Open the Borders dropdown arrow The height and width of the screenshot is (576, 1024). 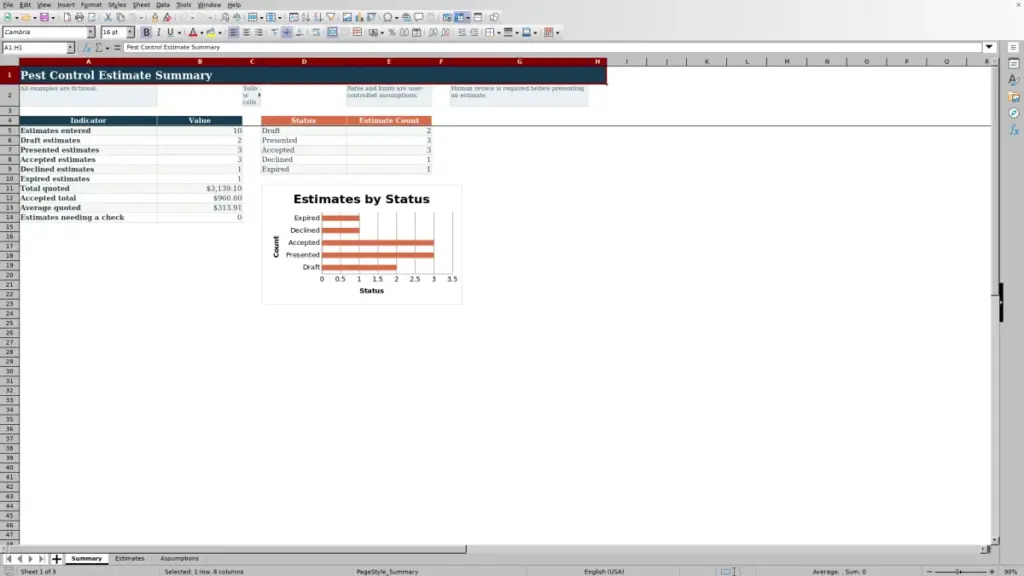pyautogui.click(x=499, y=33)
